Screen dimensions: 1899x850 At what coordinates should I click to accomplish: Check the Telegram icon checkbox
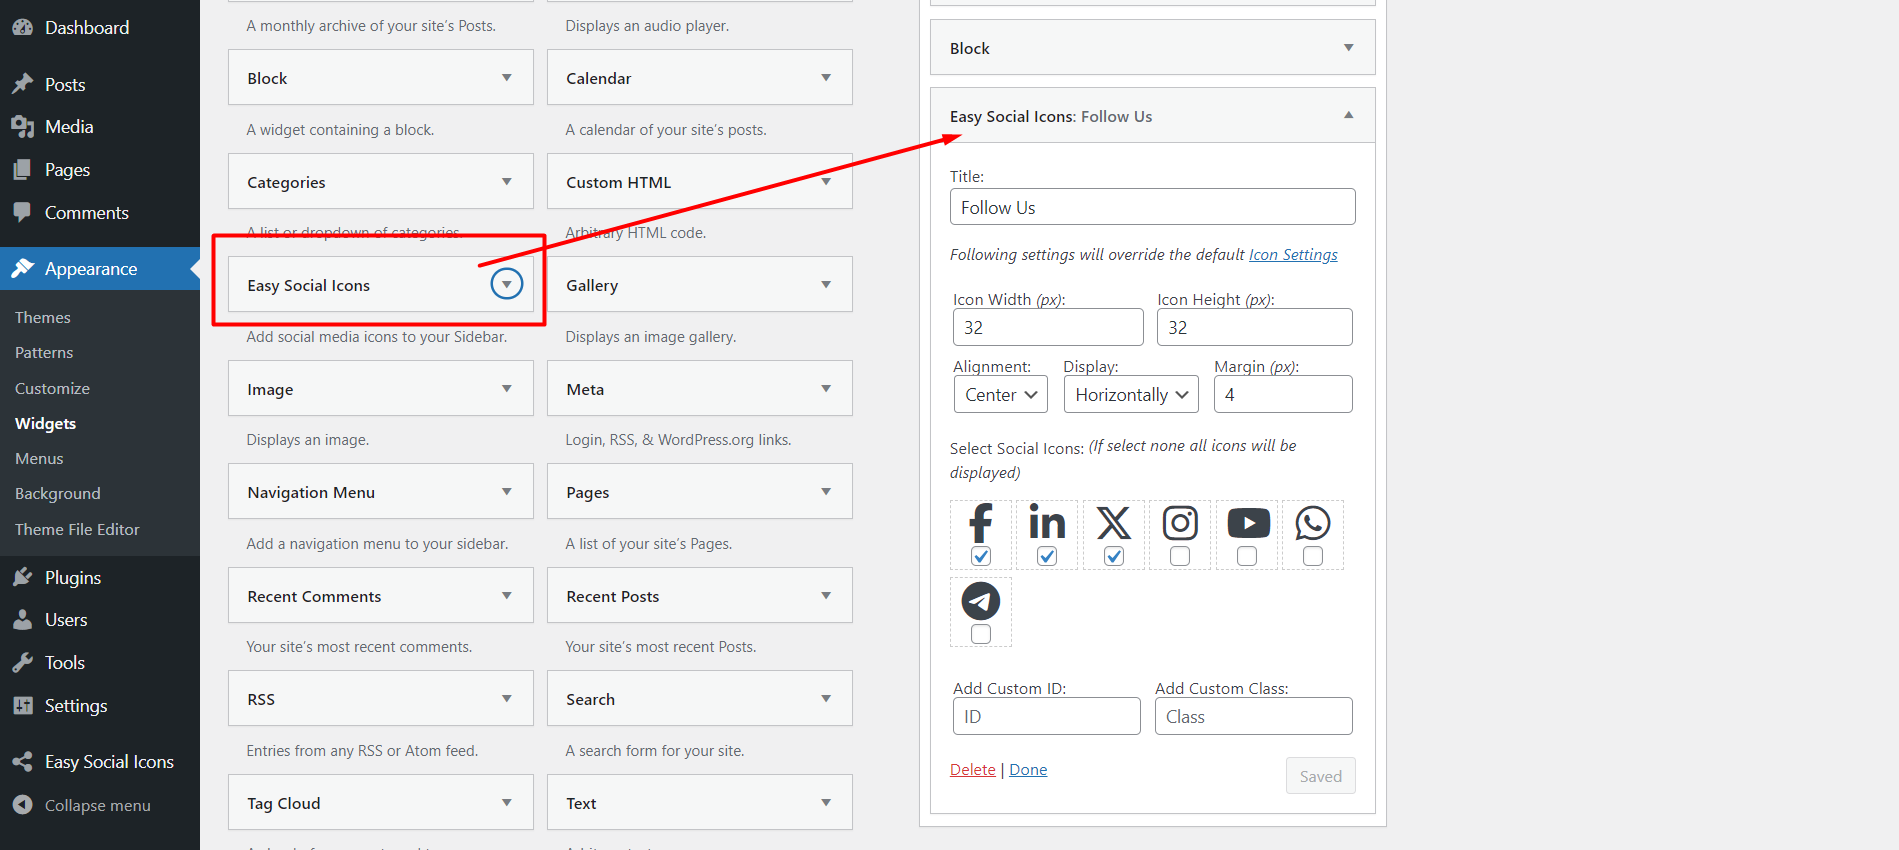point(981,634)
